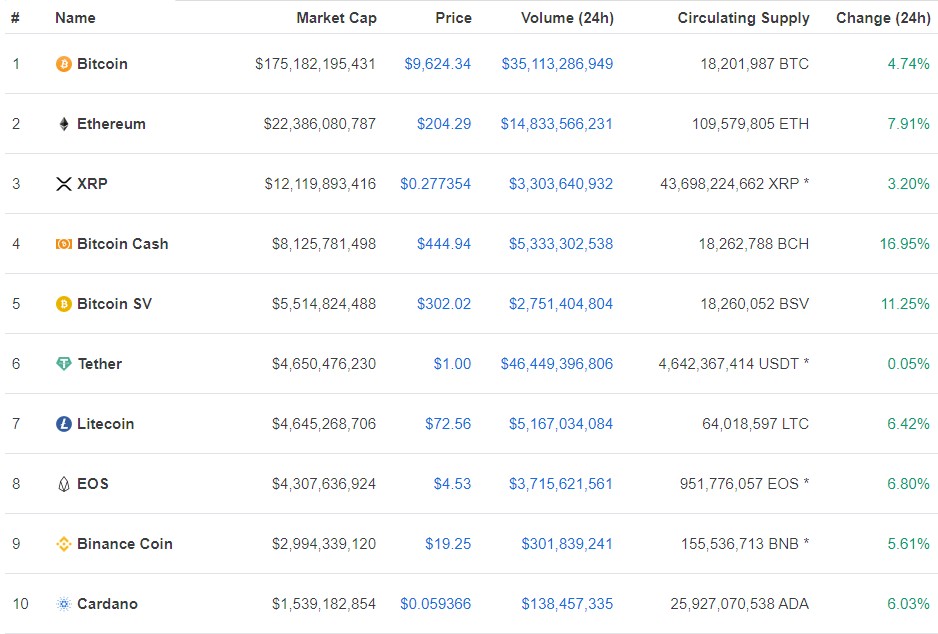Viewport: 938px width, 634px height.
Task: Open the Bitcoin name link
Action: click(x=102, y=64)
